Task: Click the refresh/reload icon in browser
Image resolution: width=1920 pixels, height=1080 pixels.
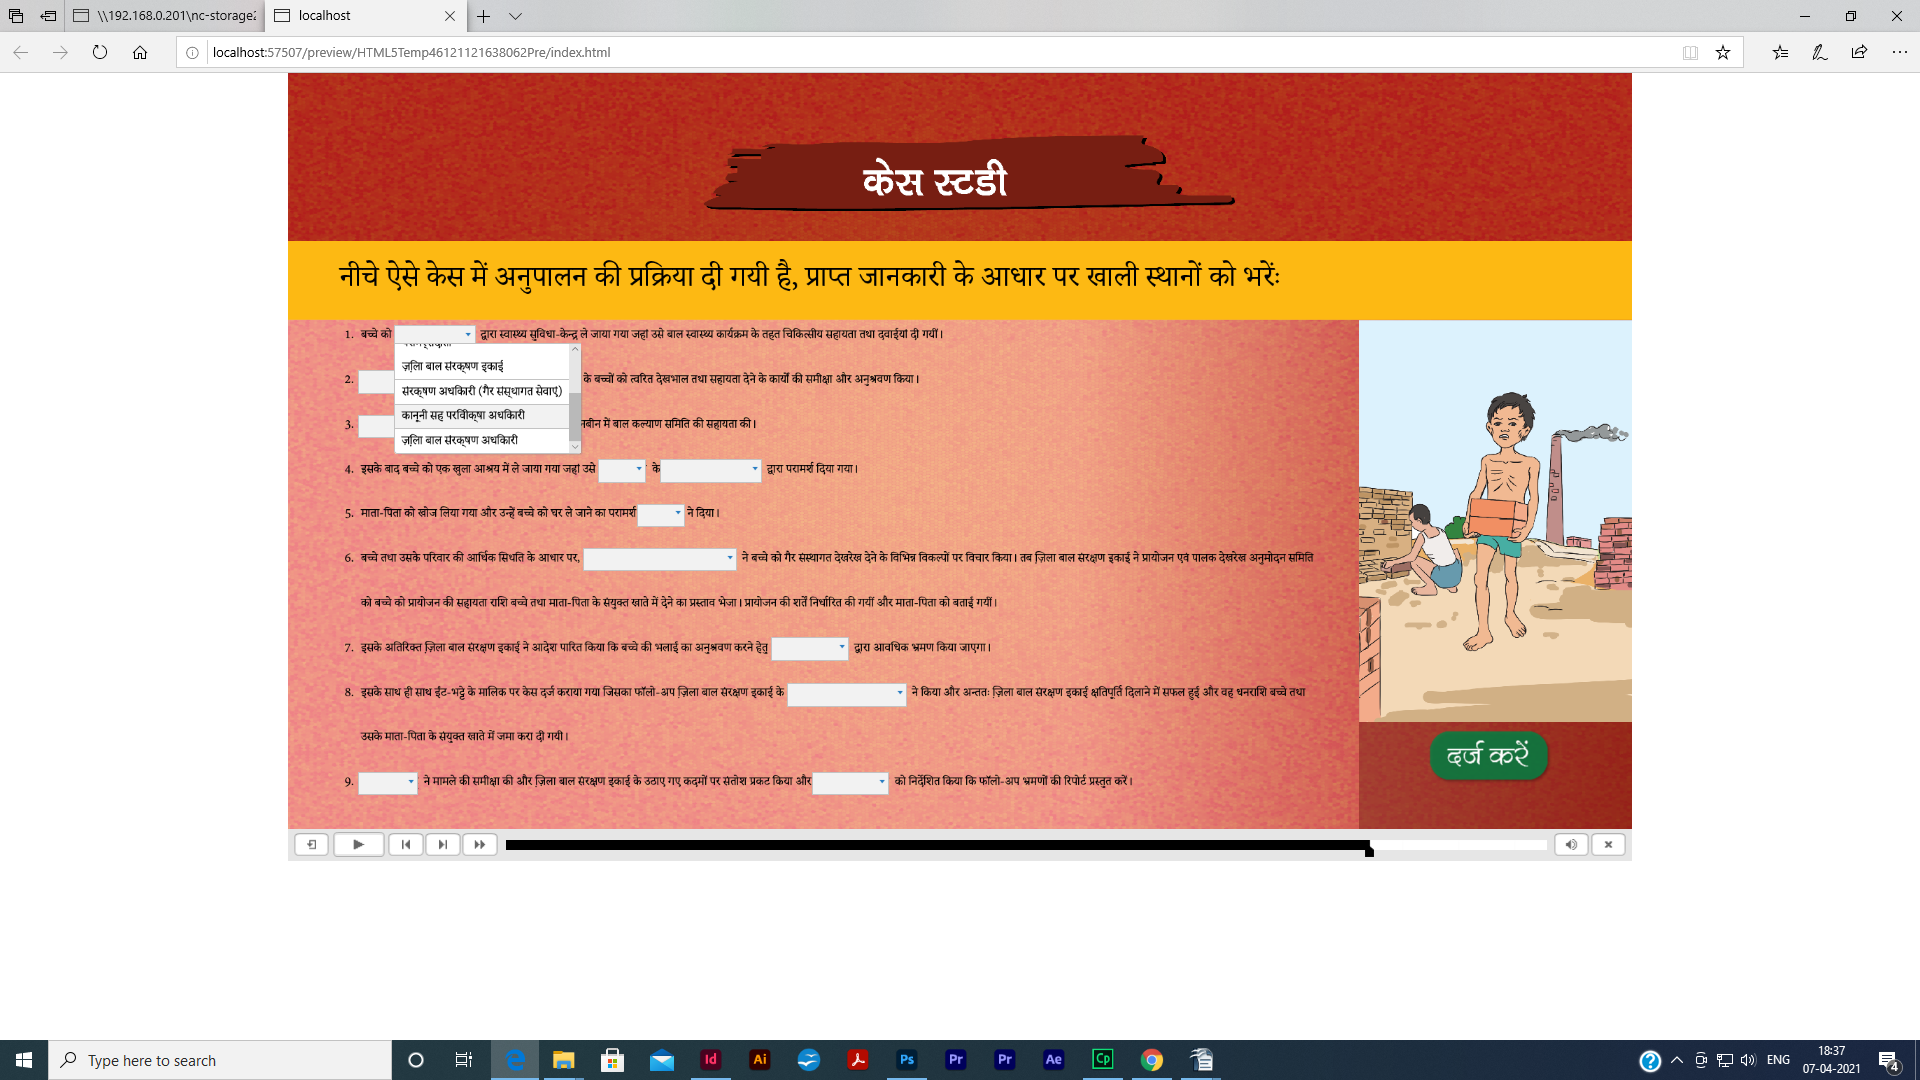Action: 100,51
